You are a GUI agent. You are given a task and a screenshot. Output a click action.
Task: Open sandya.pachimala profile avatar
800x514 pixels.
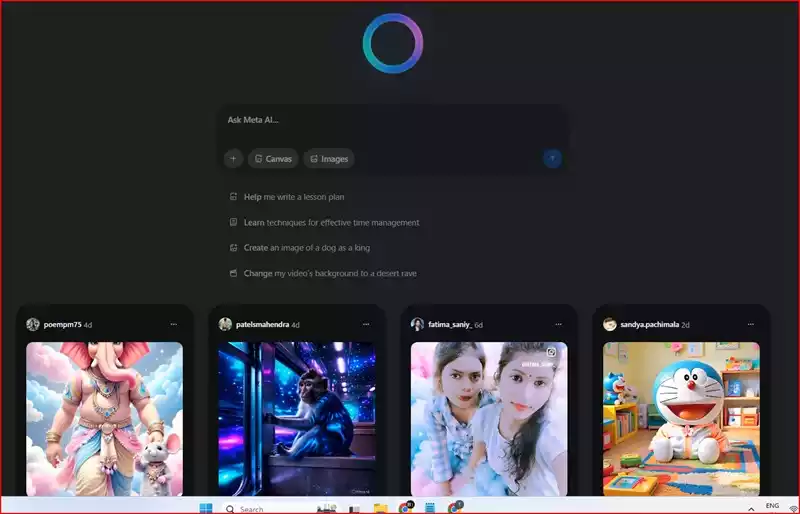coord(610,324)
